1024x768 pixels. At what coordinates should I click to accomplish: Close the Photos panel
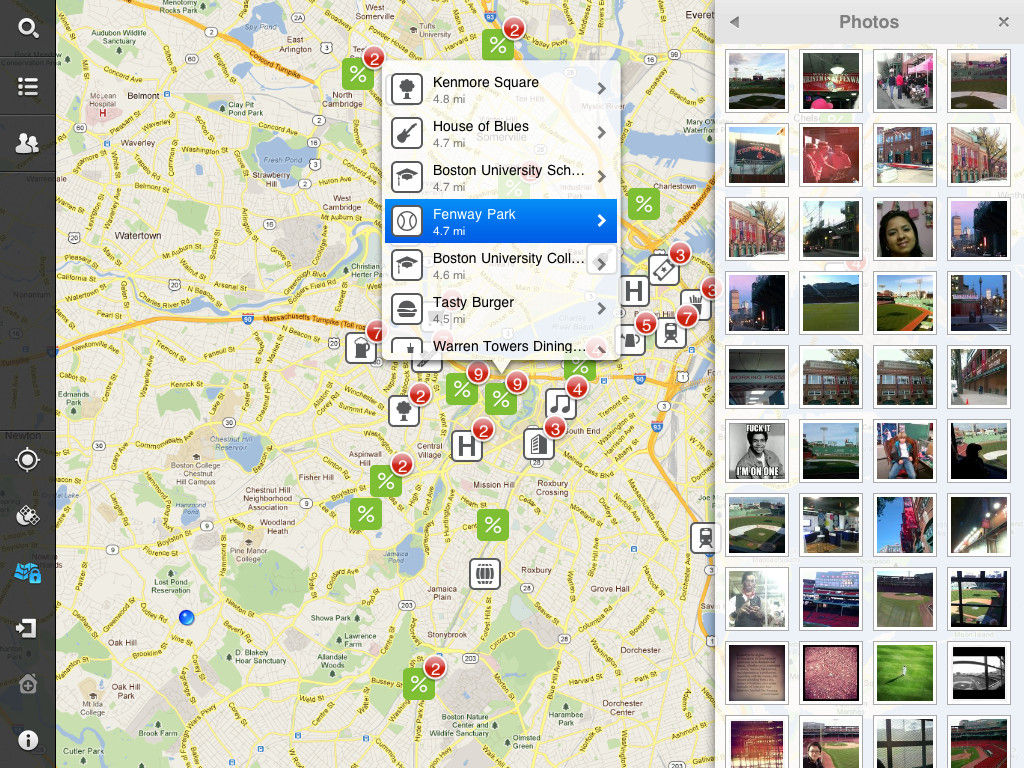(x=1004, y=22)
